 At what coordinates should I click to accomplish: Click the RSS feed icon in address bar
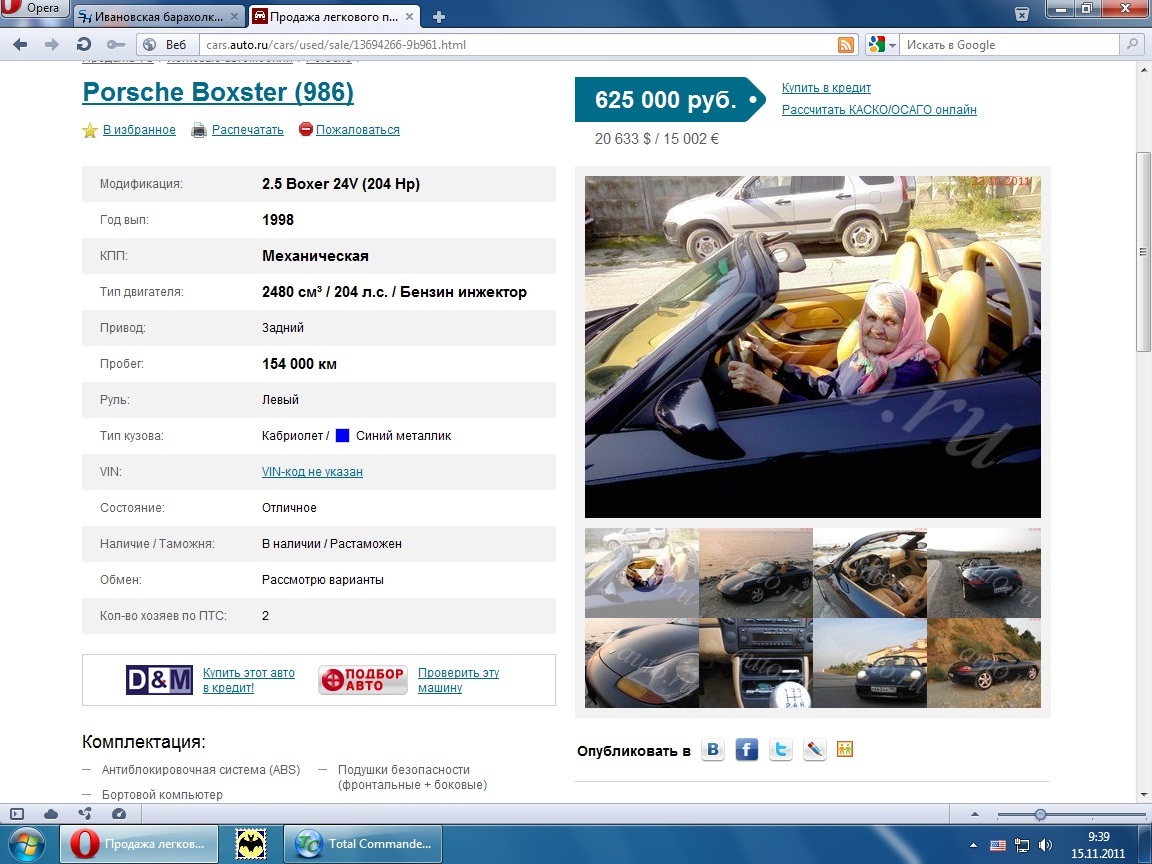[846, 45]
